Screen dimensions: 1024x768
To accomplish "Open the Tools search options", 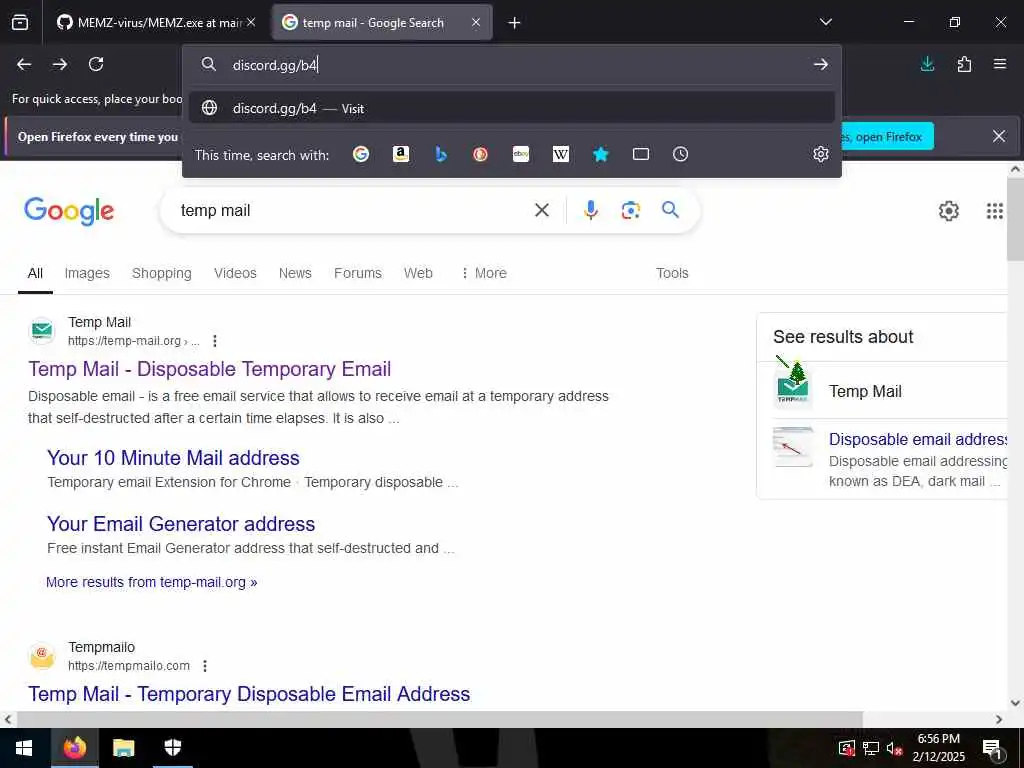I will pos(672,273).
